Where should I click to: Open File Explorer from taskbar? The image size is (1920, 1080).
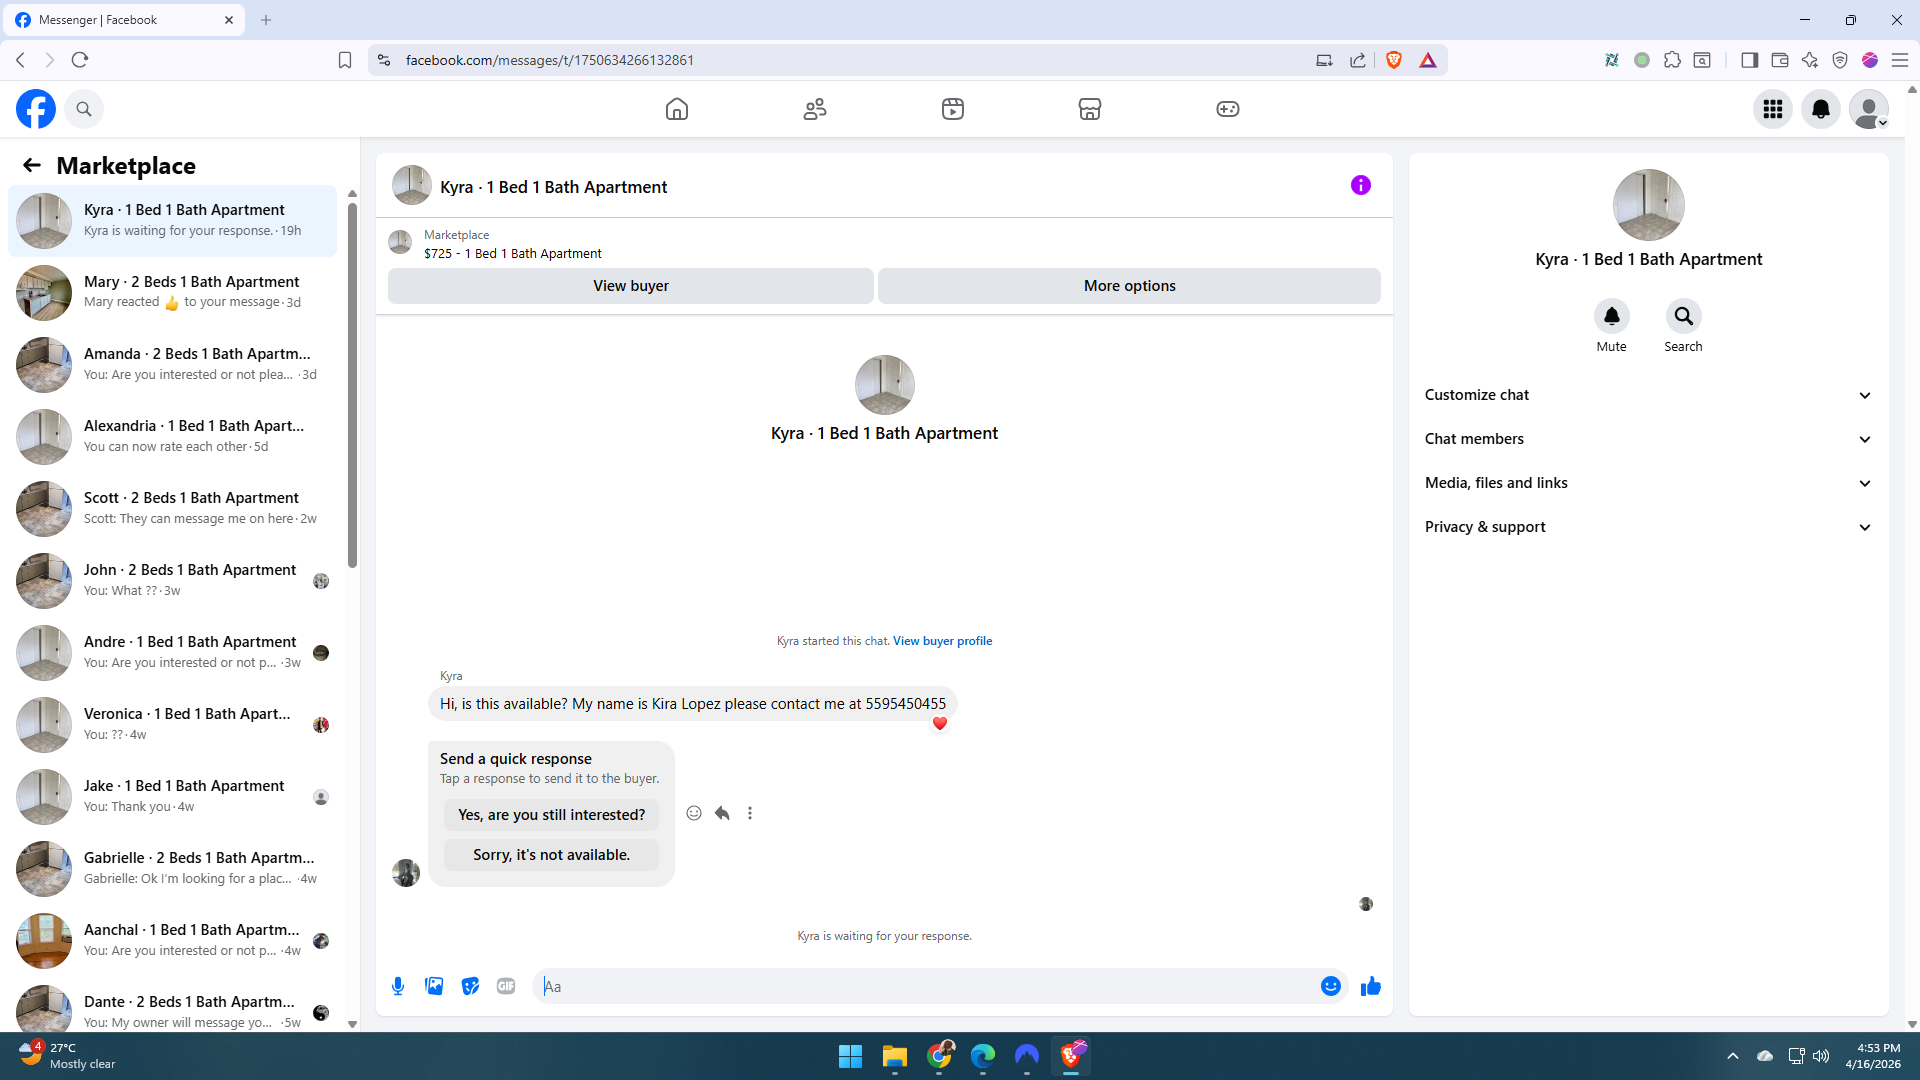894,1056
